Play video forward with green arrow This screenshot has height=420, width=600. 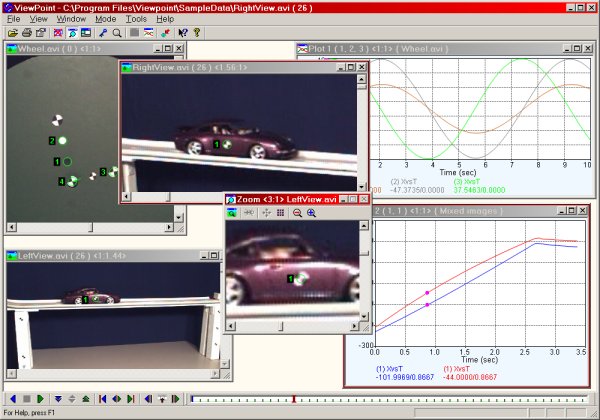click(40, 399)
